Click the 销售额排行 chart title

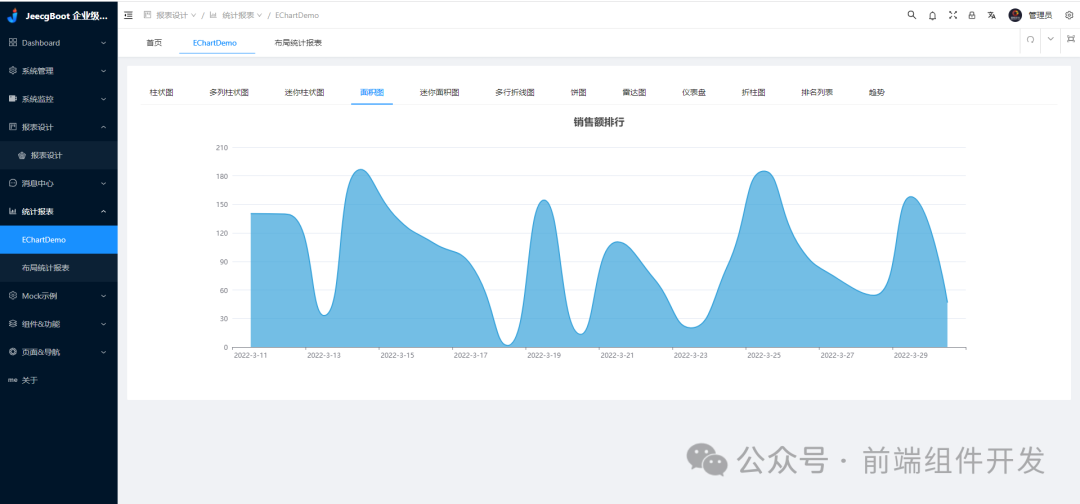599,123
